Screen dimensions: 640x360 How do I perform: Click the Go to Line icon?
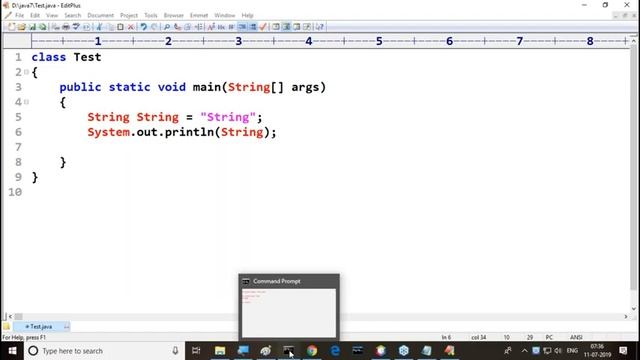(198, 27)
